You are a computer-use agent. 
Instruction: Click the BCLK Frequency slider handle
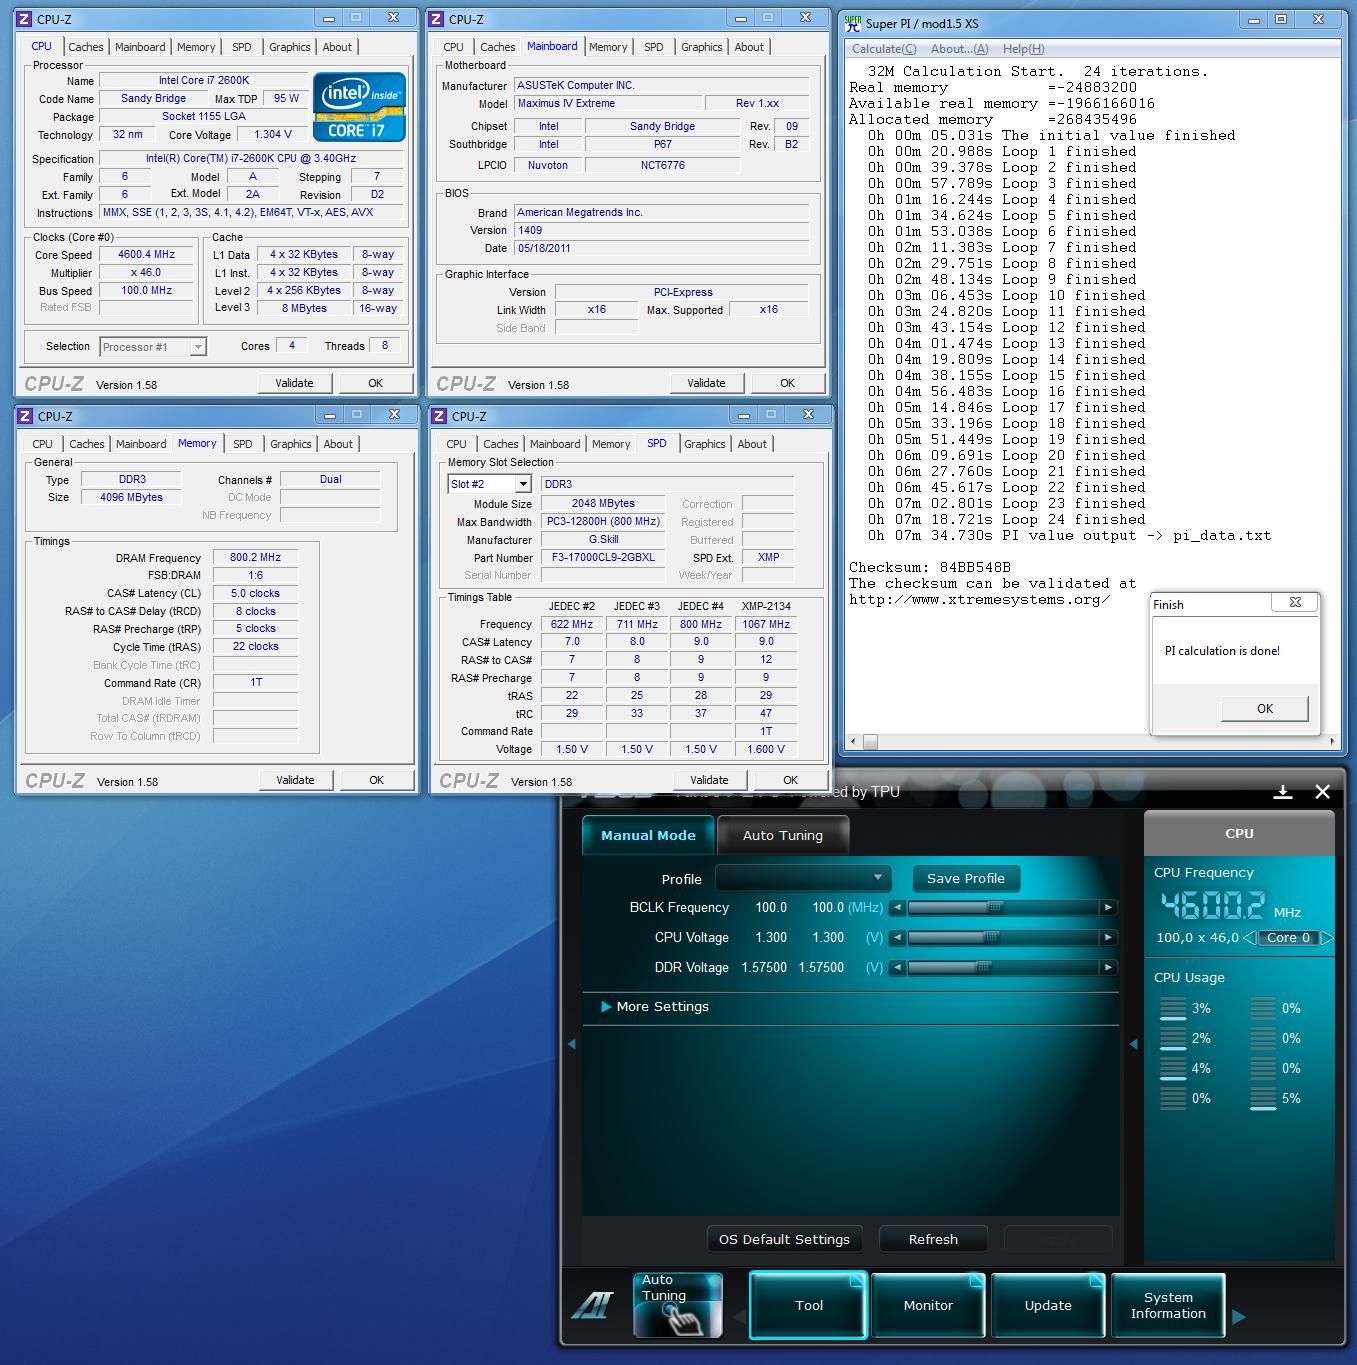(994, 908)
